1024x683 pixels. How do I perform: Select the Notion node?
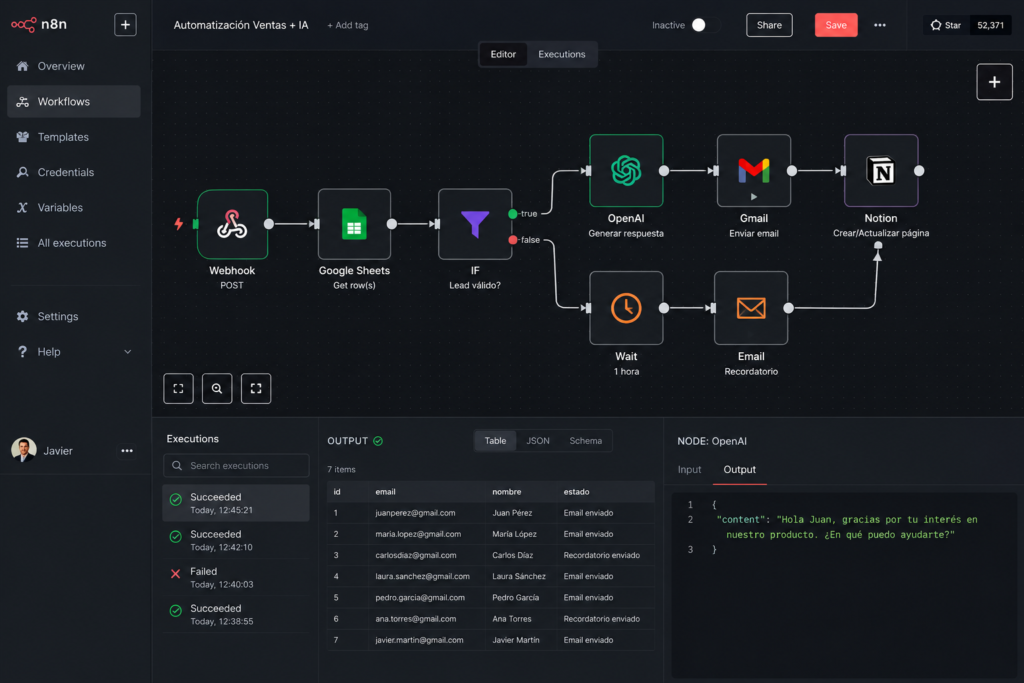[x=881, y=170]
